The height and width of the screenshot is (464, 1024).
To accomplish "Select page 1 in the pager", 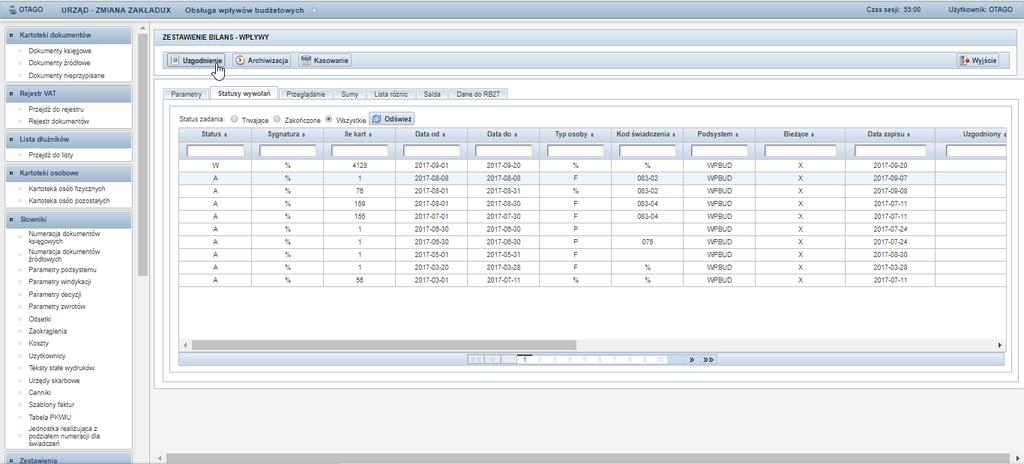I will pyautogui.click(x=524, y=359).
